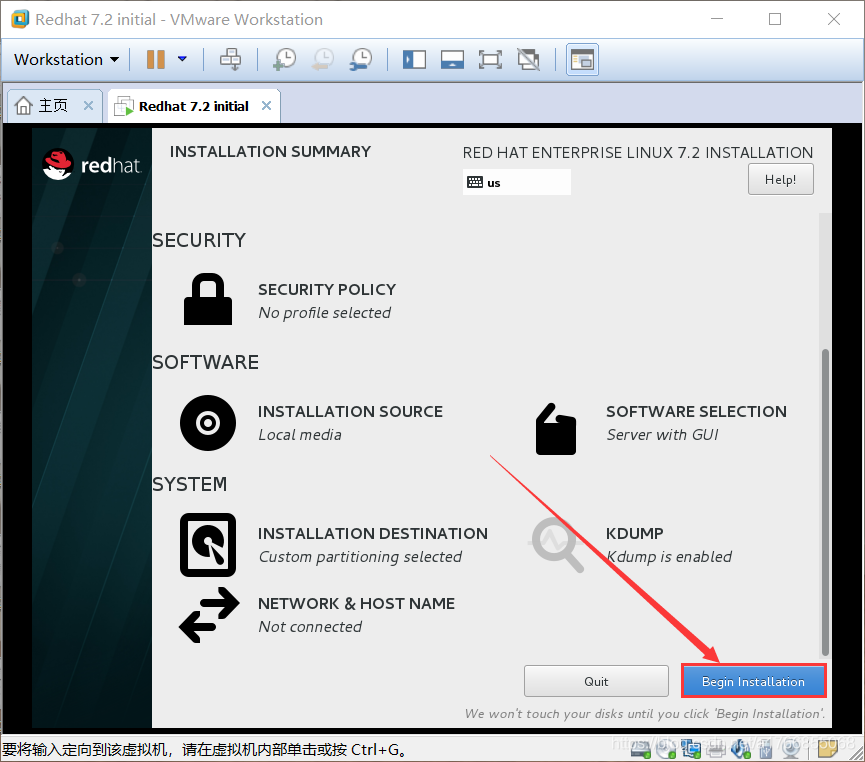The image size is (865, 762).
Task: Click the 'Kdump is enabled' text
Action: point(669,557)
